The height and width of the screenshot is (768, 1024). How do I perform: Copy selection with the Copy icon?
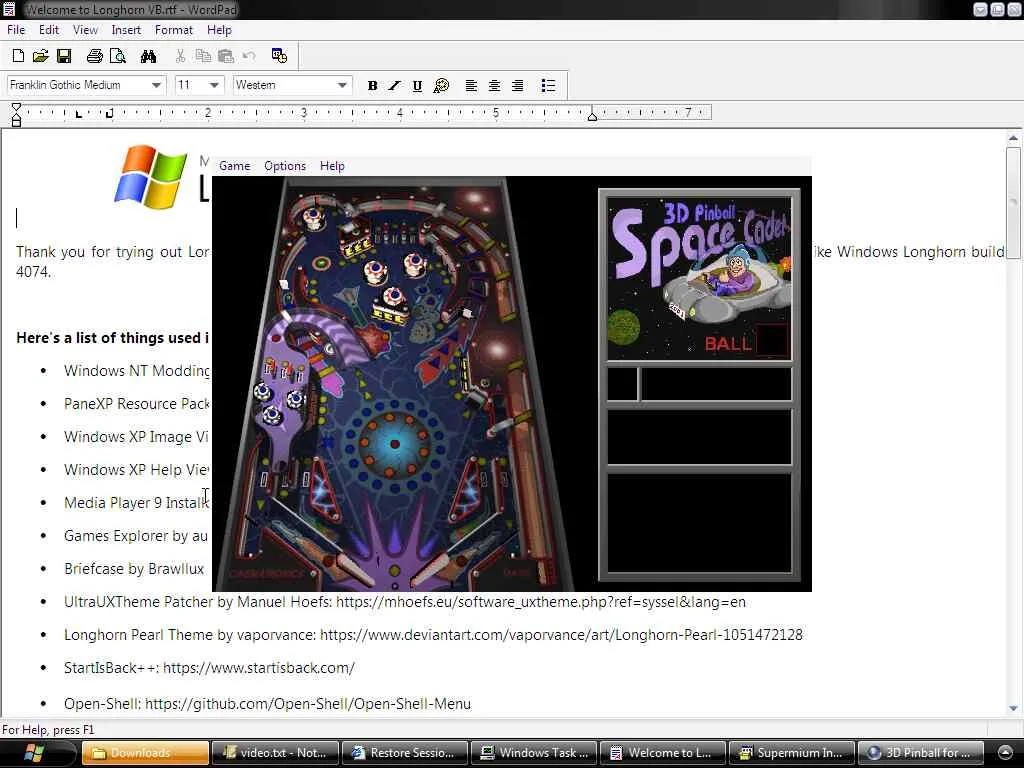coord(203,56)
